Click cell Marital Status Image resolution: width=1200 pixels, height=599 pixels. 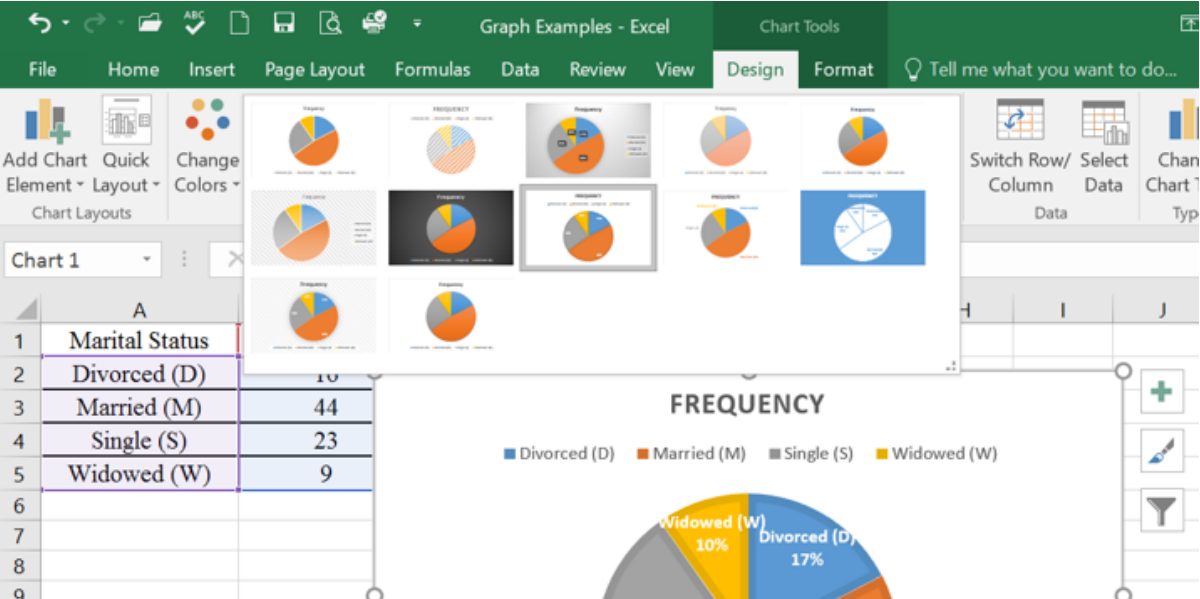pos(140,340)
